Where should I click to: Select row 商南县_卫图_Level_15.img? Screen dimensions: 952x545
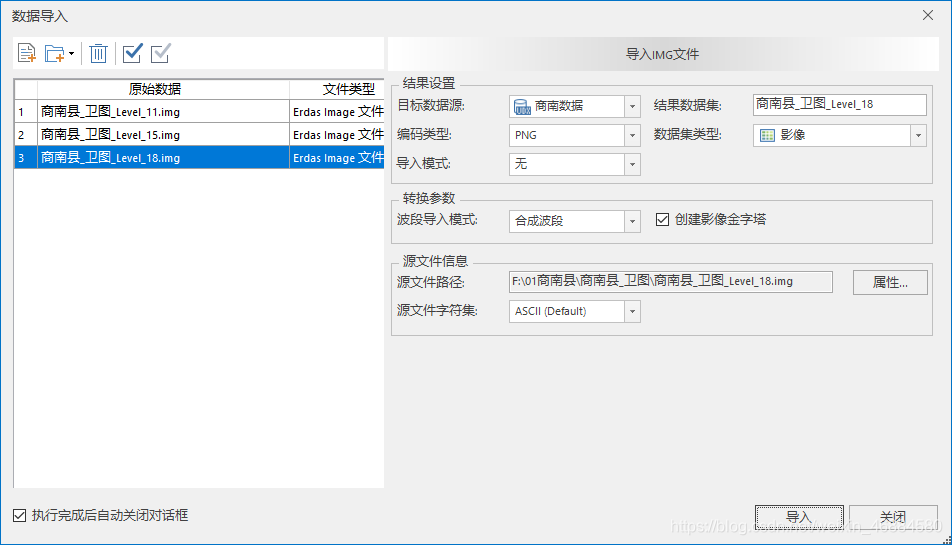199,135
